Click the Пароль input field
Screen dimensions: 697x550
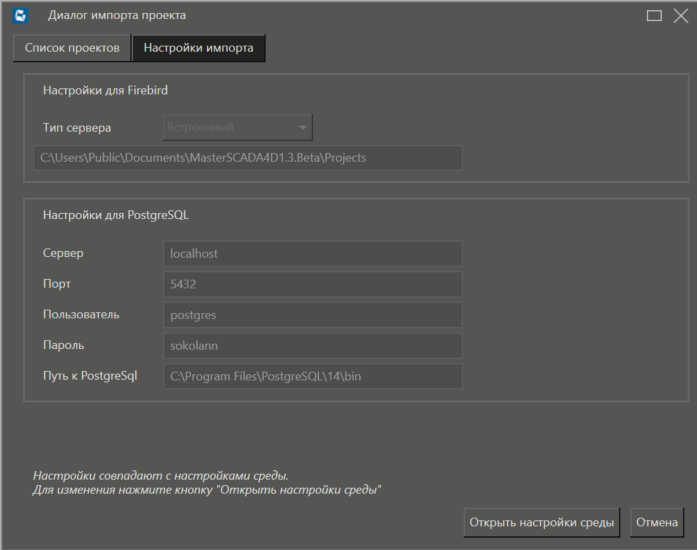pyautogui.click(x=312, y=346)
